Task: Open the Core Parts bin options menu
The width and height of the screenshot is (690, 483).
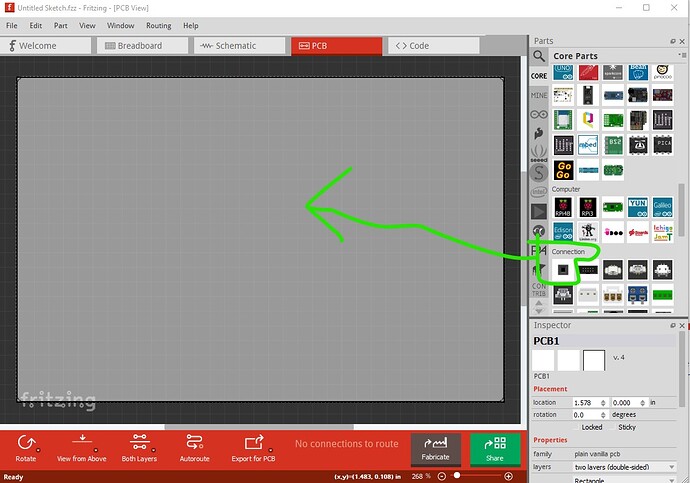Action: (682, 55)
